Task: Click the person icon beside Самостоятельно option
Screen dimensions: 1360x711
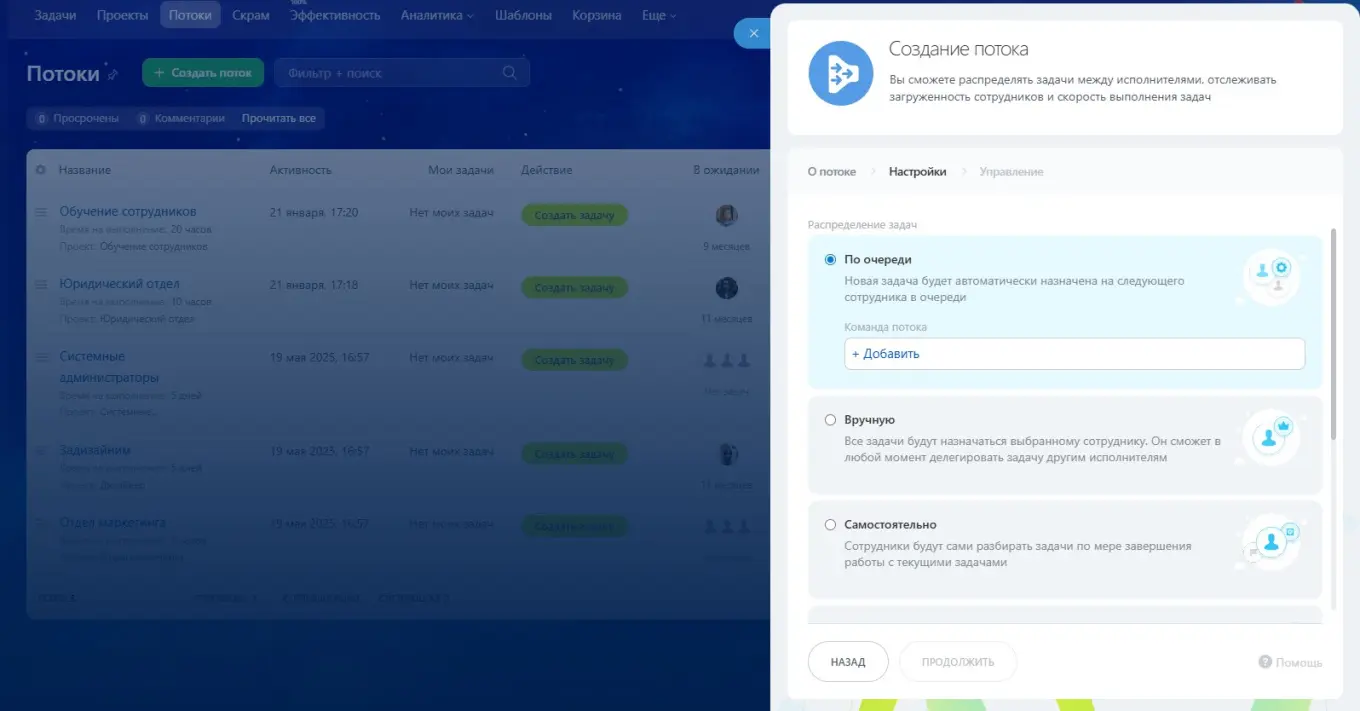Action: [x=1270, y=542]
